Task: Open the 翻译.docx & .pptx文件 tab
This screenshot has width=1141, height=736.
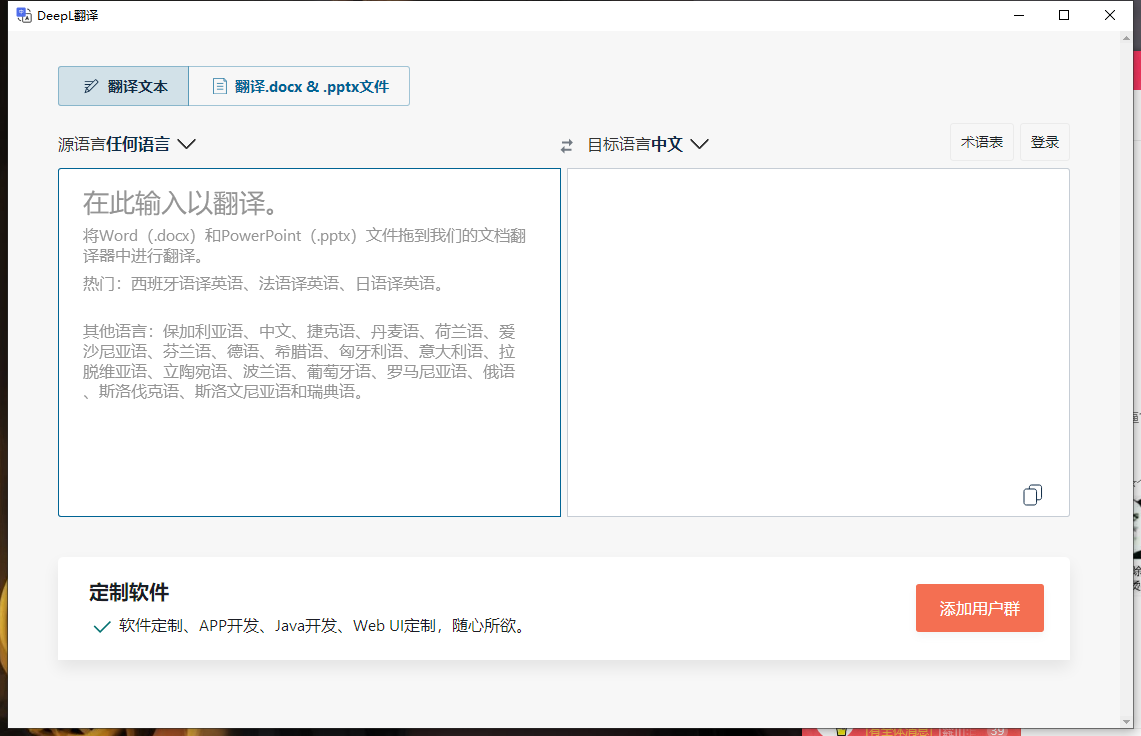Action: click(x=299, y=86)
